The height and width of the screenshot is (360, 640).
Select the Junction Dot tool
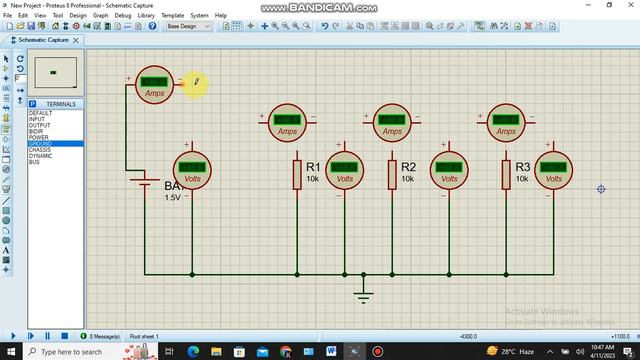pos(6,78)
